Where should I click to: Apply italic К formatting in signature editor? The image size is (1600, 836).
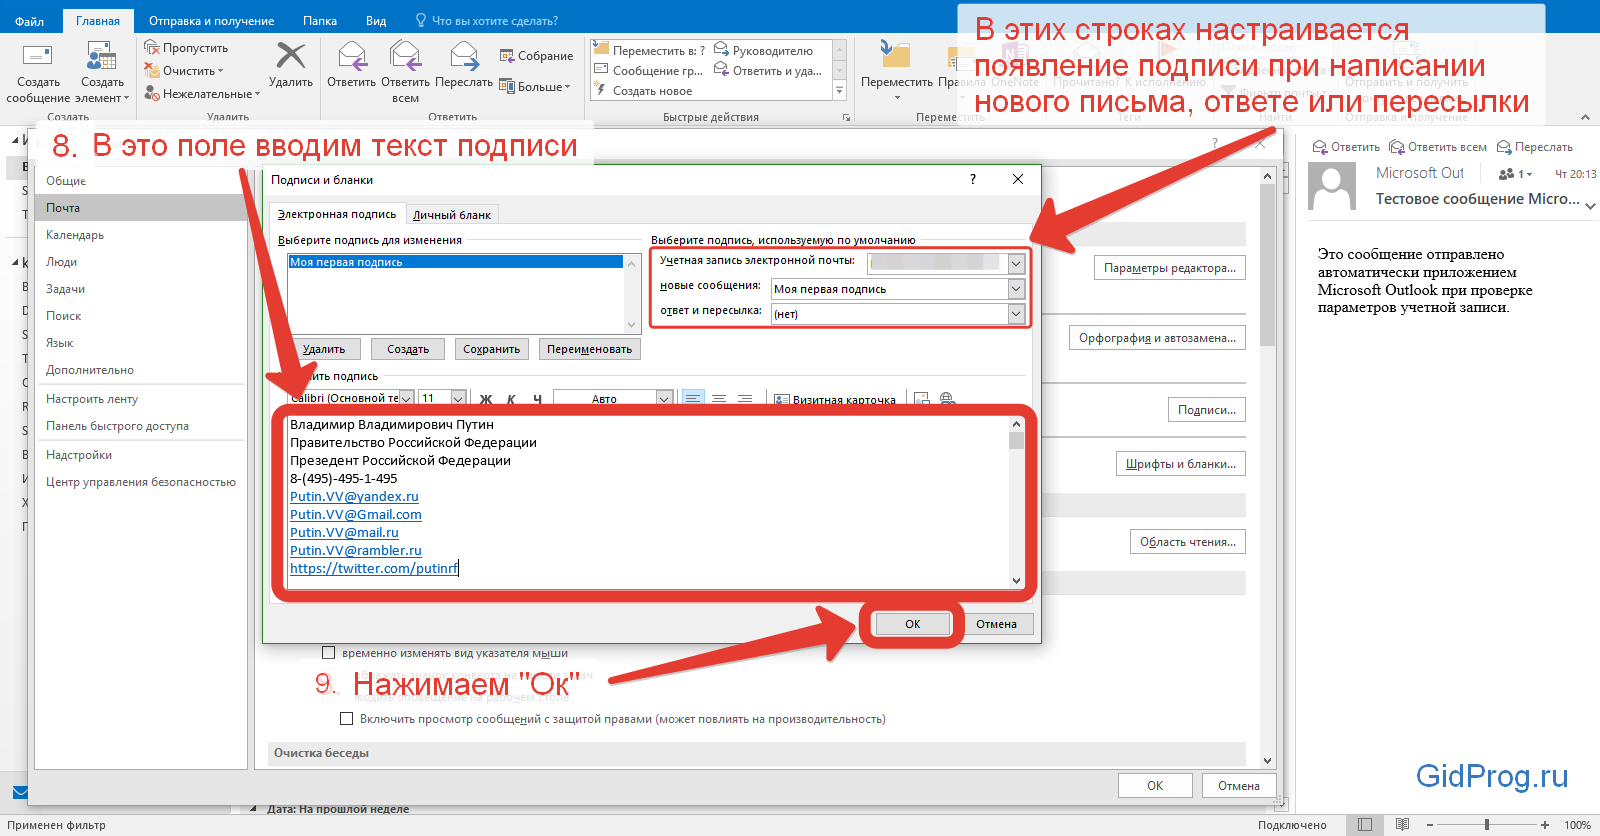coord(511,399)
